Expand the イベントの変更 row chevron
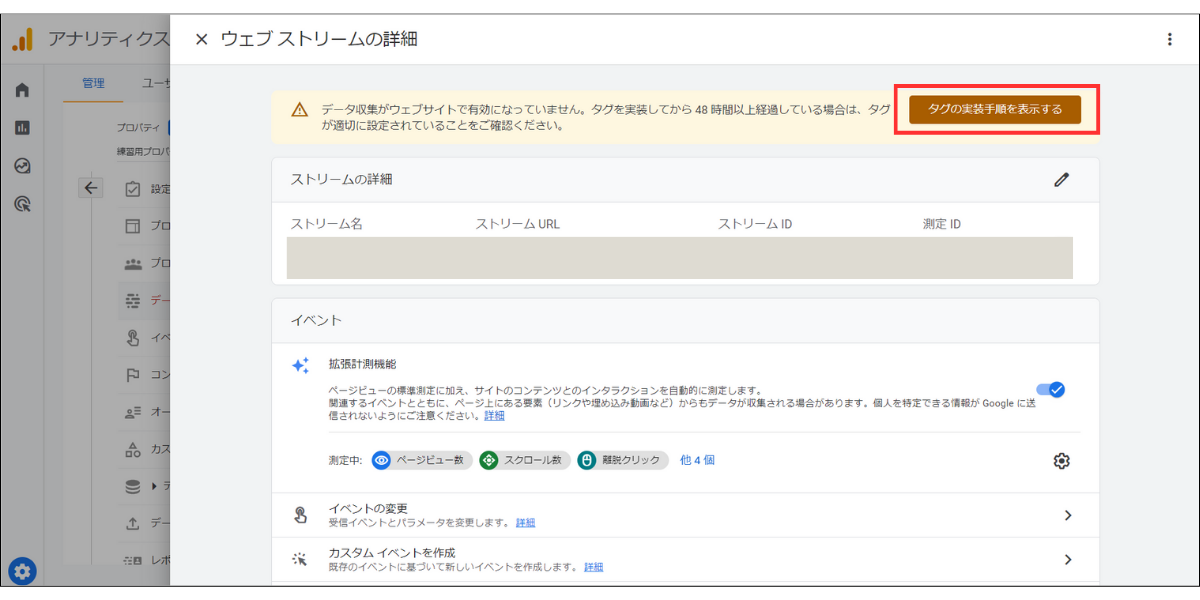The height and width of the screenshot is (600, 1200). 1067,515
